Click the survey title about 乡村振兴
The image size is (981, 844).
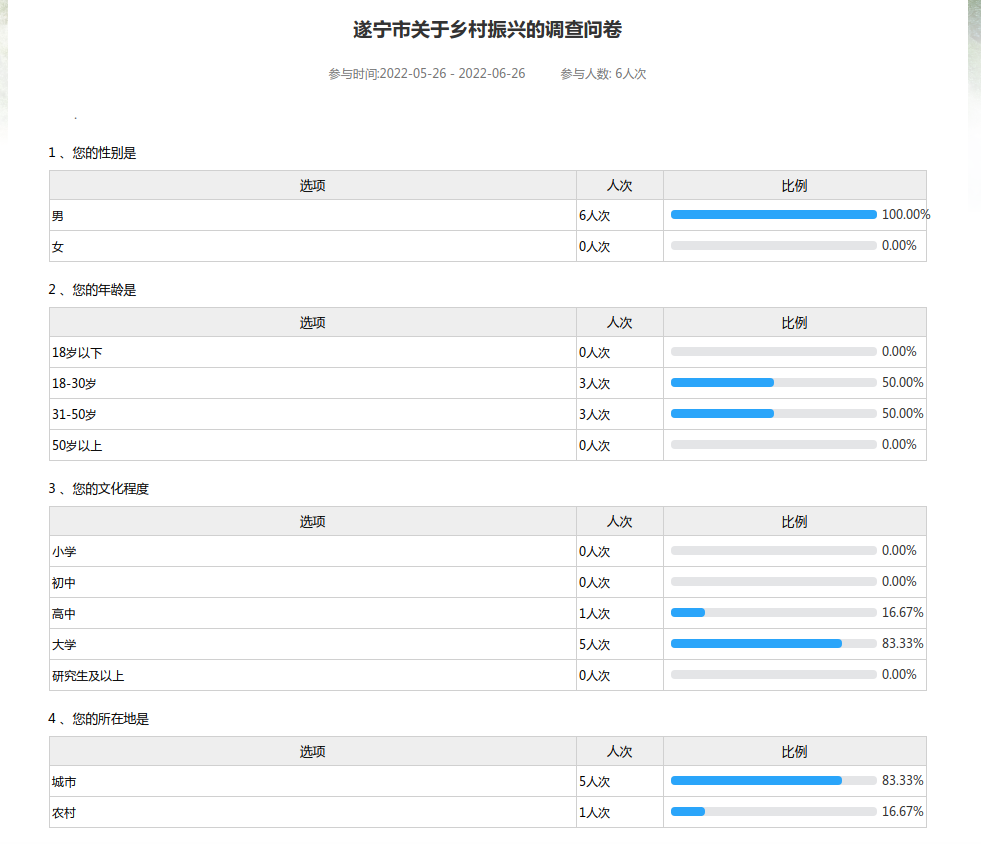click(x=487, y=30)
